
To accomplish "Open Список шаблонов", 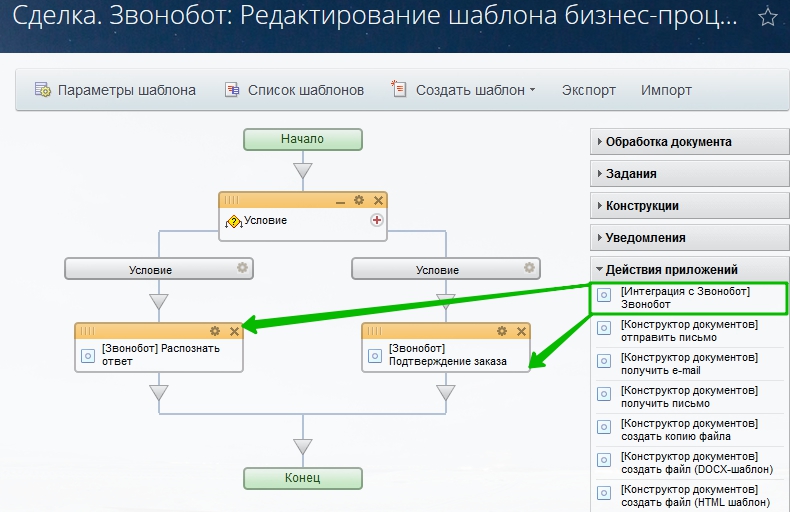I will tap(294, 90).
